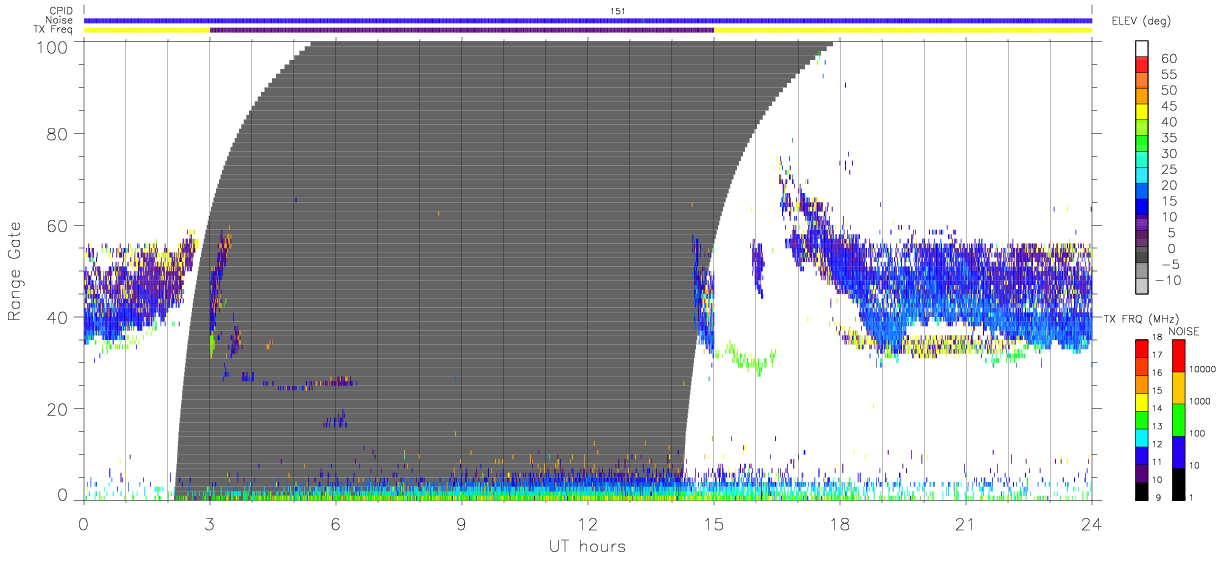Viewport: 1228px width, 567px height.
Task: Click the '1000' label on NOISE bar
Action: (1199, 400)
